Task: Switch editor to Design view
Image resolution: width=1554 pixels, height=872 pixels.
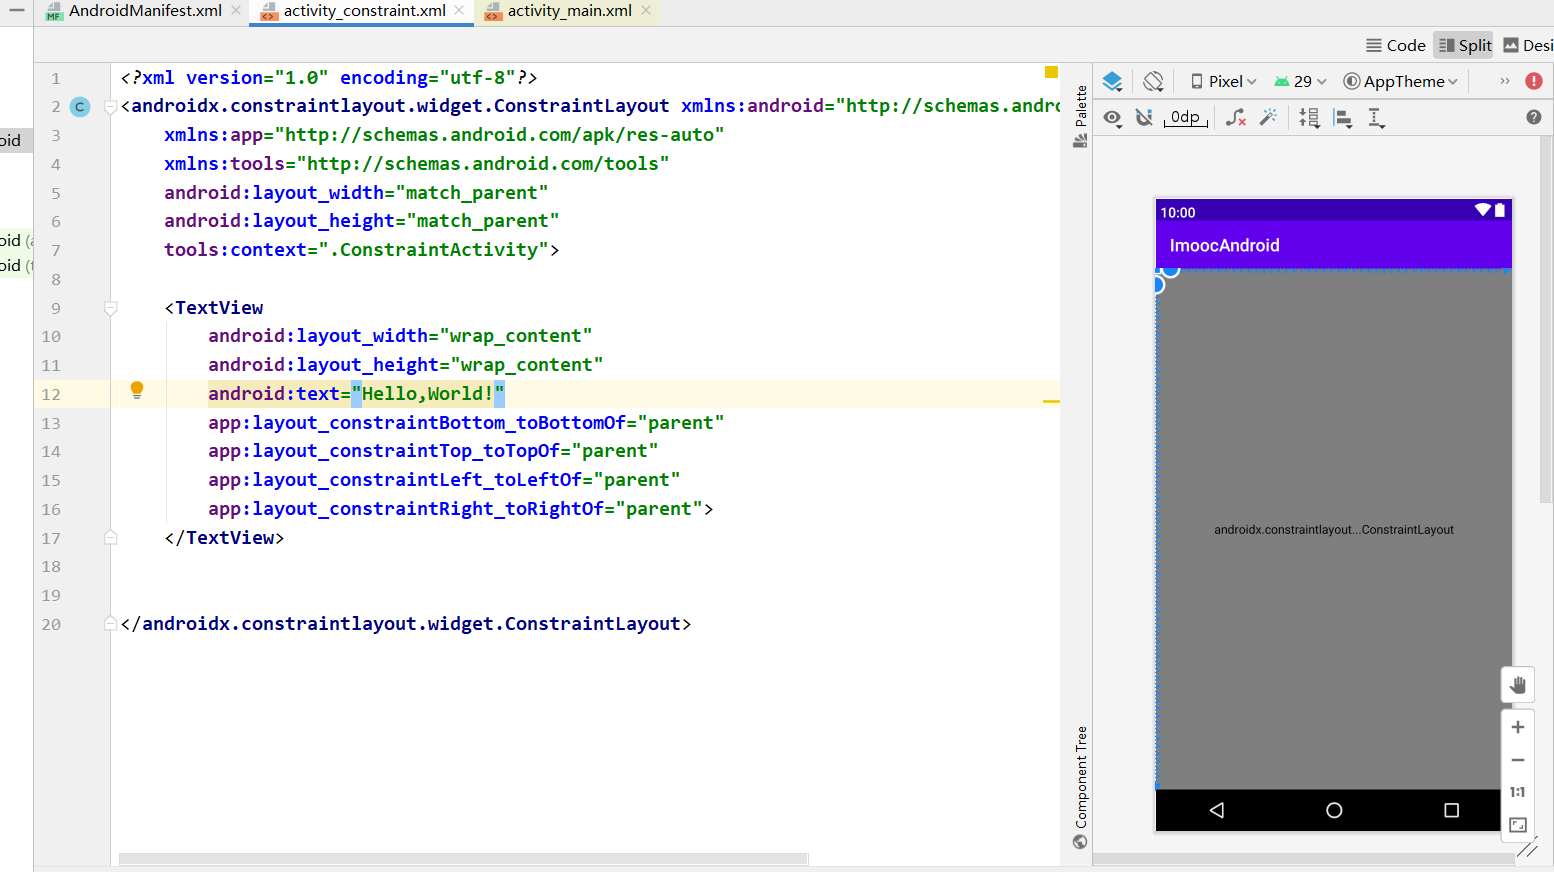Action: coord(1528,45)
